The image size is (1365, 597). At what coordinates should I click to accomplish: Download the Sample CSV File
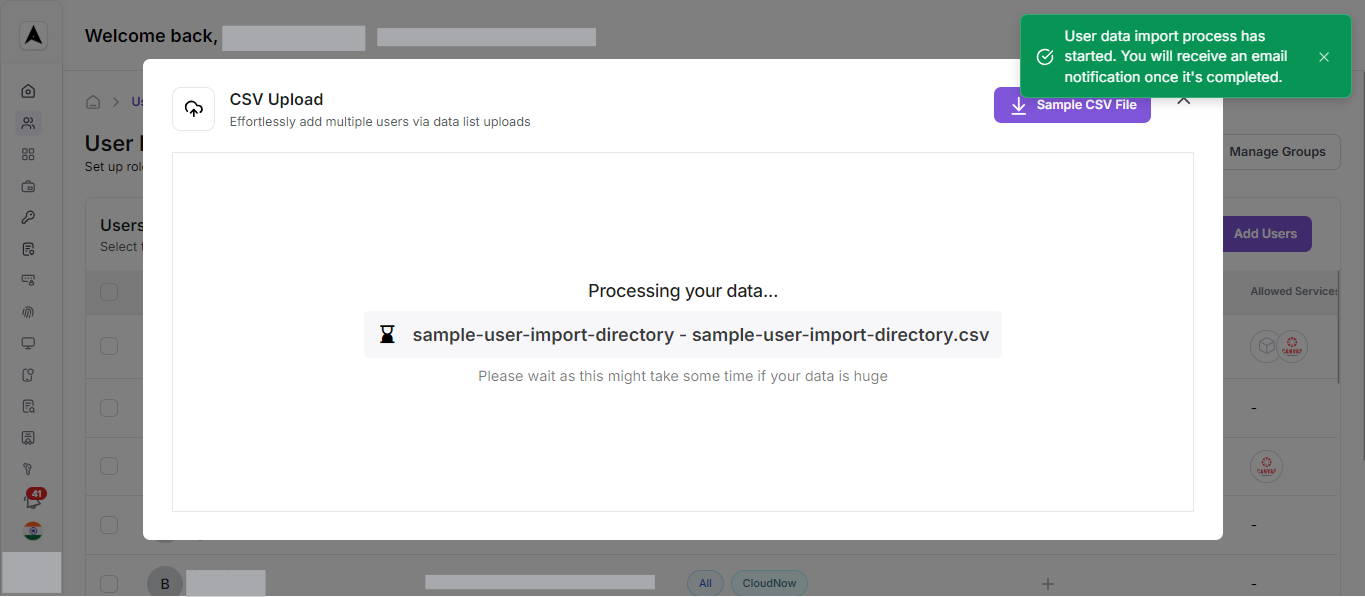pos(1072,105)
